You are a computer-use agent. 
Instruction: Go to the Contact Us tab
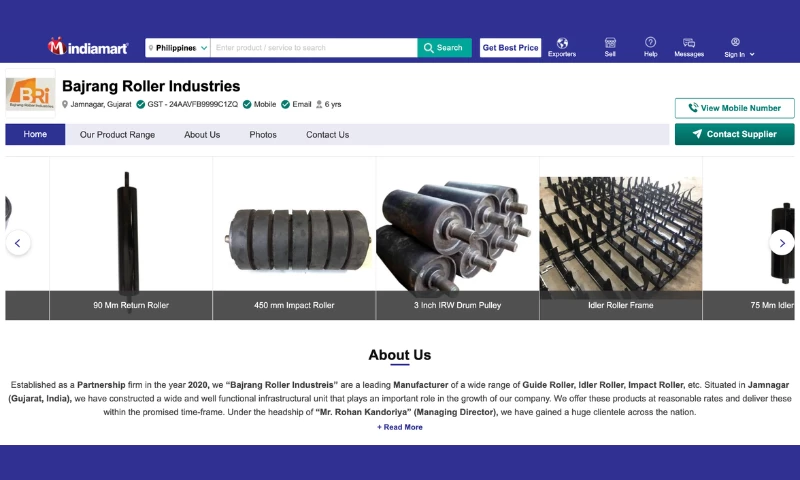(x=327, y=135)
